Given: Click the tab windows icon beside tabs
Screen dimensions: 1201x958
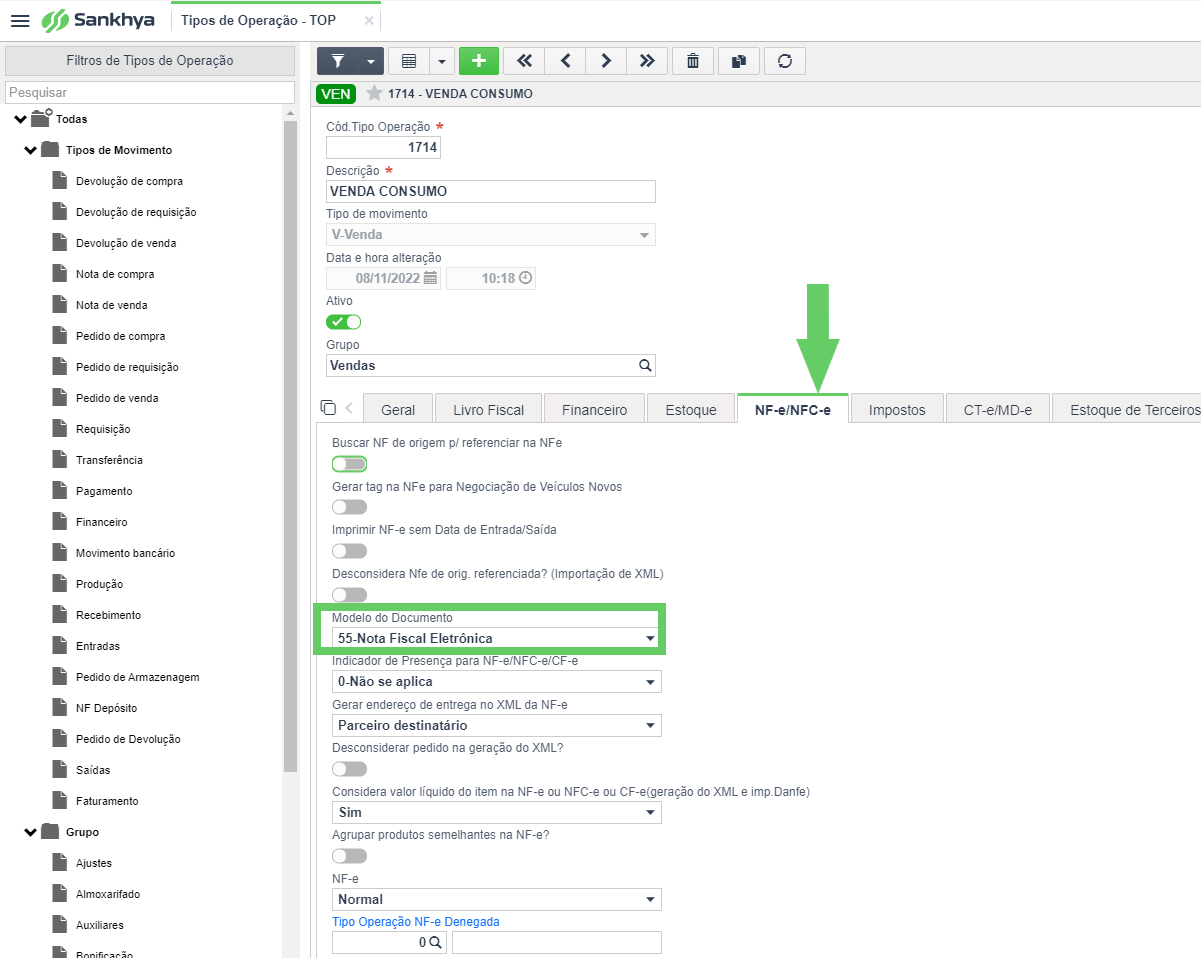Looking at the screenshot, I should [328, 407].
